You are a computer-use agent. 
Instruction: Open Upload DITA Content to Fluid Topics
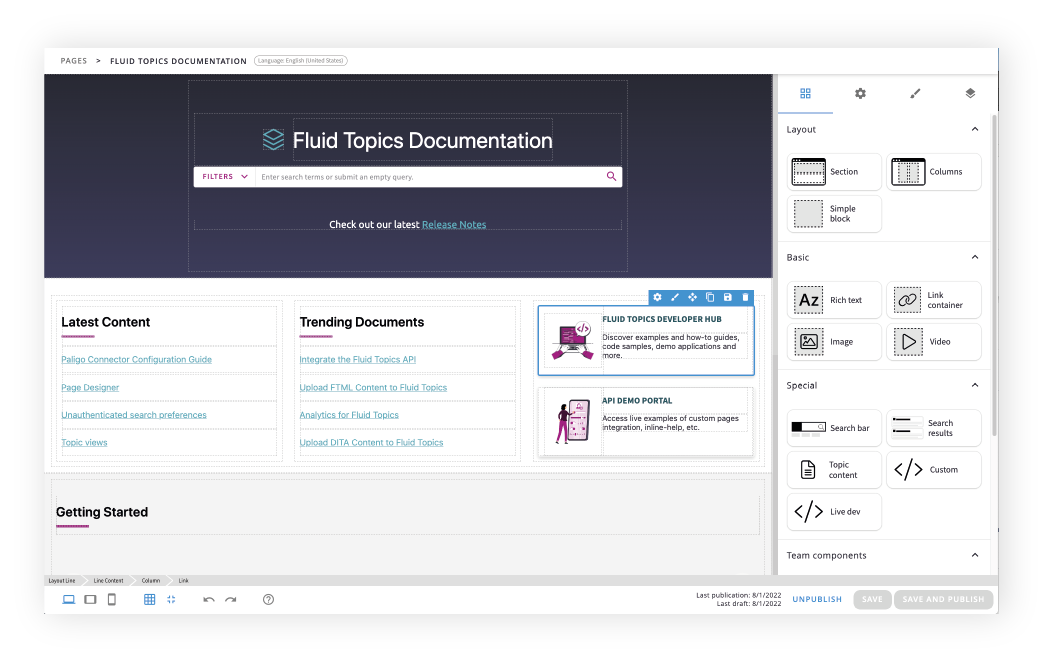pyautogui.click(x=371, y=442)
